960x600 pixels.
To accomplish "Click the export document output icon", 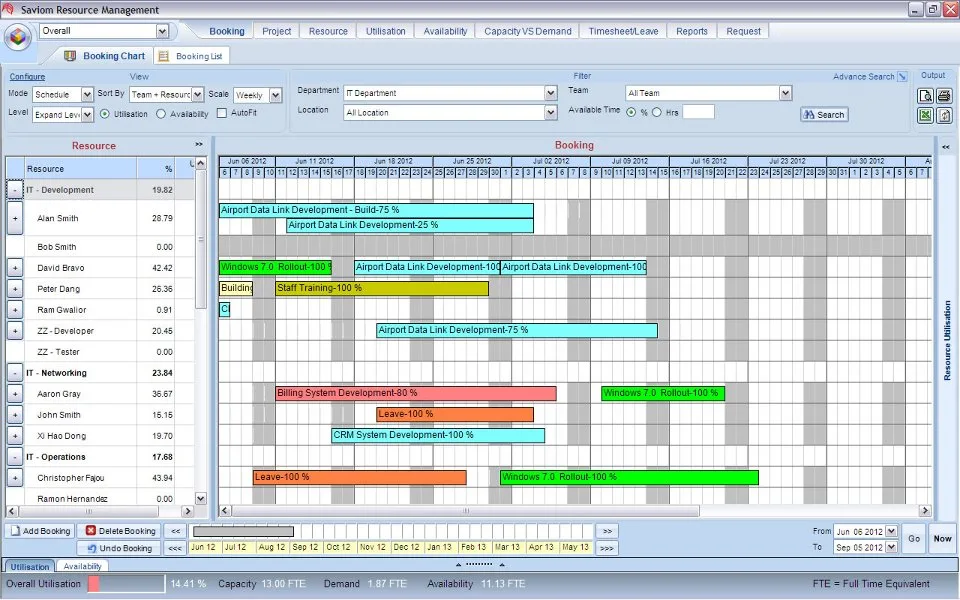I will pos(944,115).
